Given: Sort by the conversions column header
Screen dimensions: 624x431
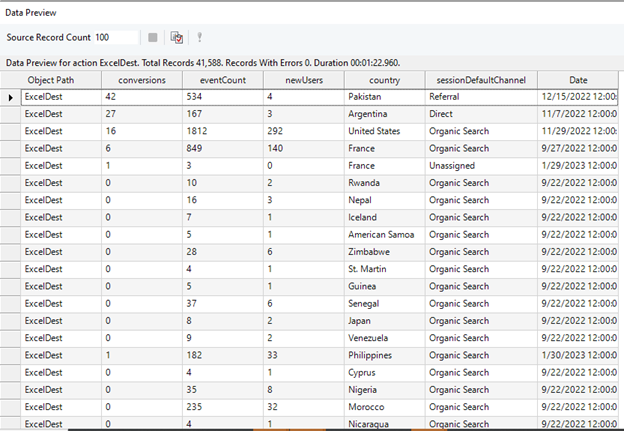Looking at the screenshot, I should point(142,79).
